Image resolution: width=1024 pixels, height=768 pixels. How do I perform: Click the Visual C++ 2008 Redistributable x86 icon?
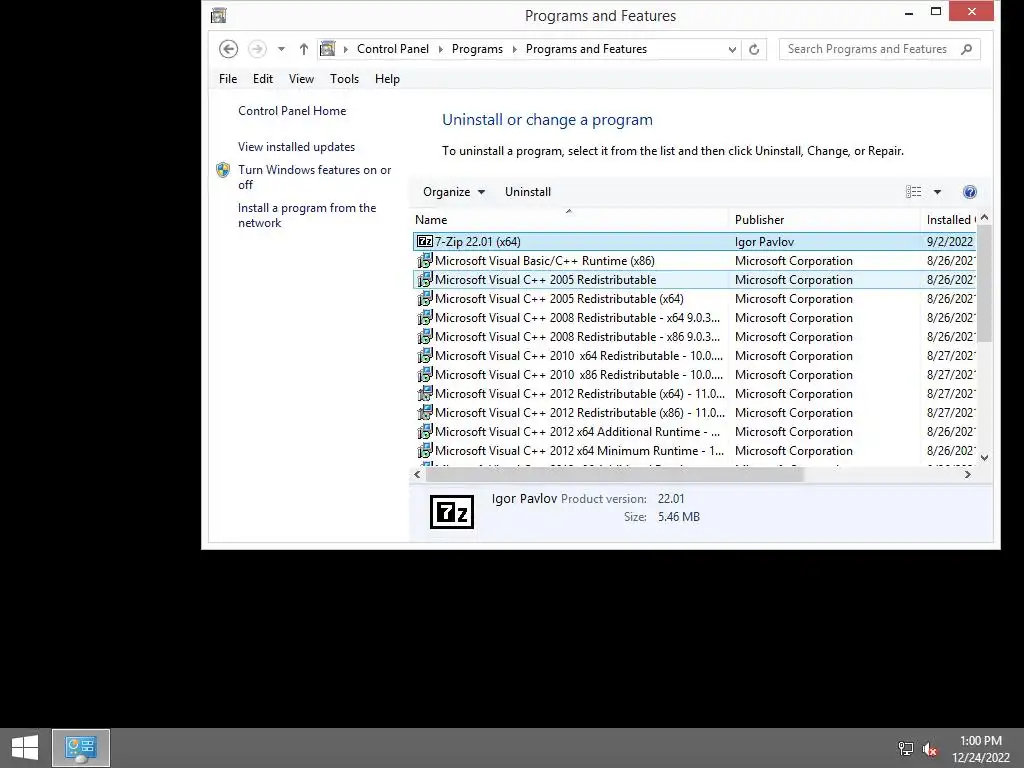[425, 336]
